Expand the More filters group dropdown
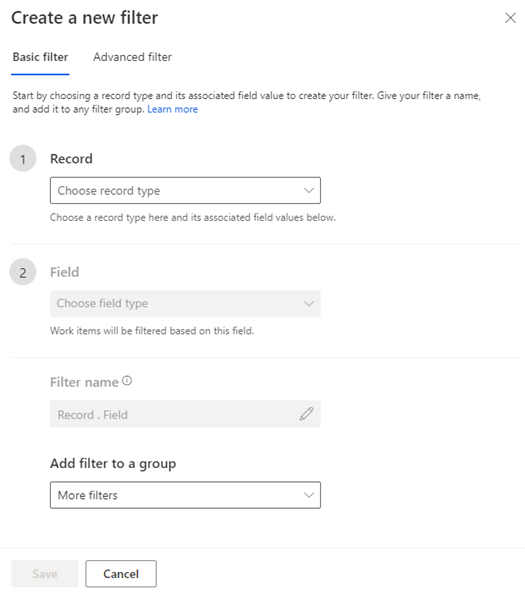Screen dimensions: 525x600 click(185, 495)
